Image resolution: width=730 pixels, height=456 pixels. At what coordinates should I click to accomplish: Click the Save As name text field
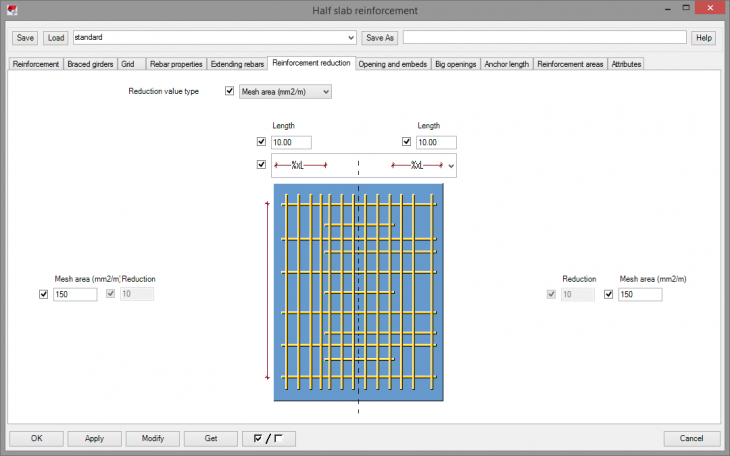click(x=544, y=37)
